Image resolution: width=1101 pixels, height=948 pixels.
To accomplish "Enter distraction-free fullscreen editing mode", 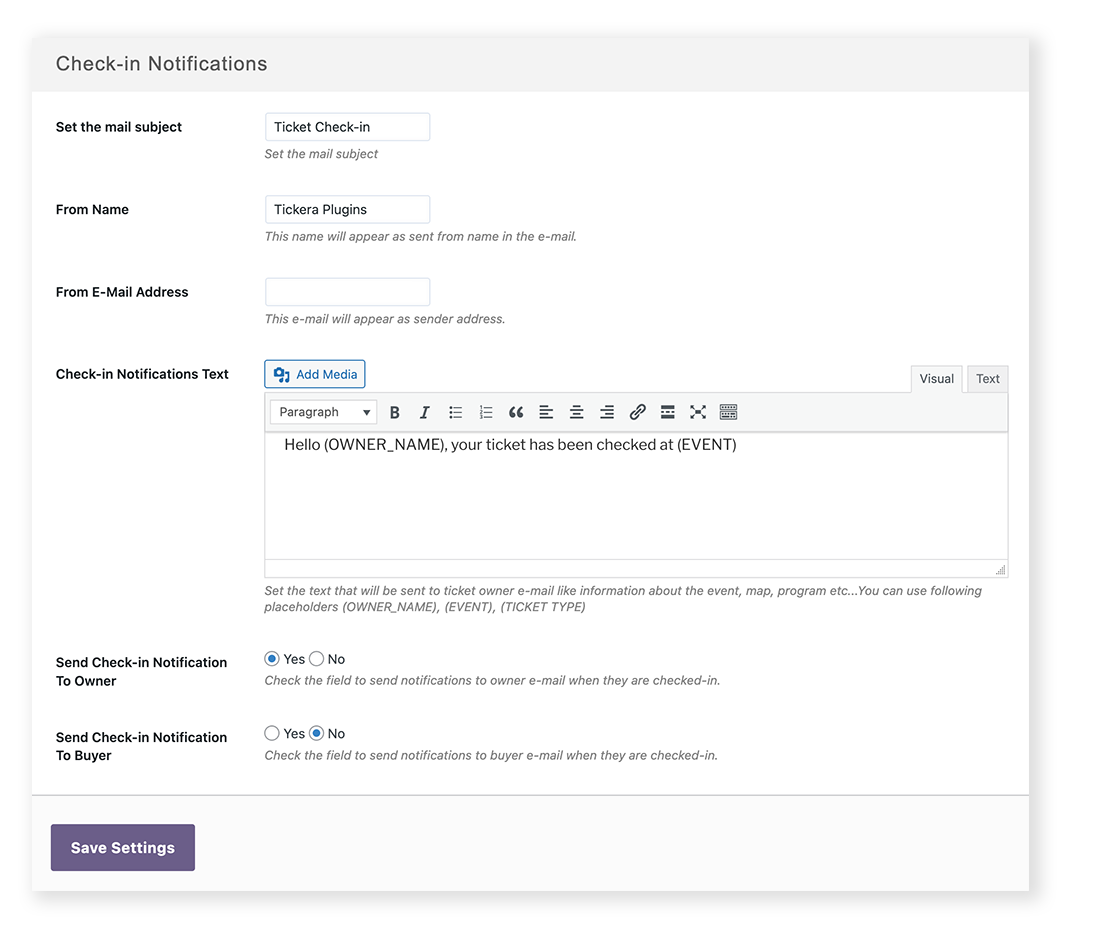I will [x=697, y=412].
